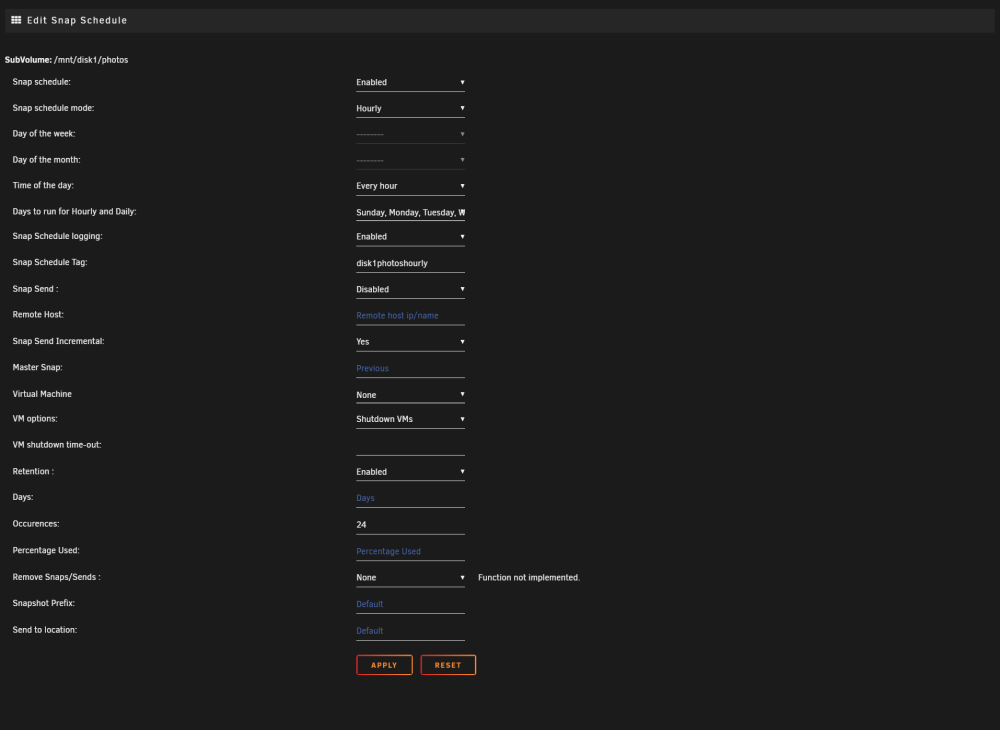Click the VM shutdown time-out field
The width and height of the screenshot is (1000, 730).
coord(410,446)
